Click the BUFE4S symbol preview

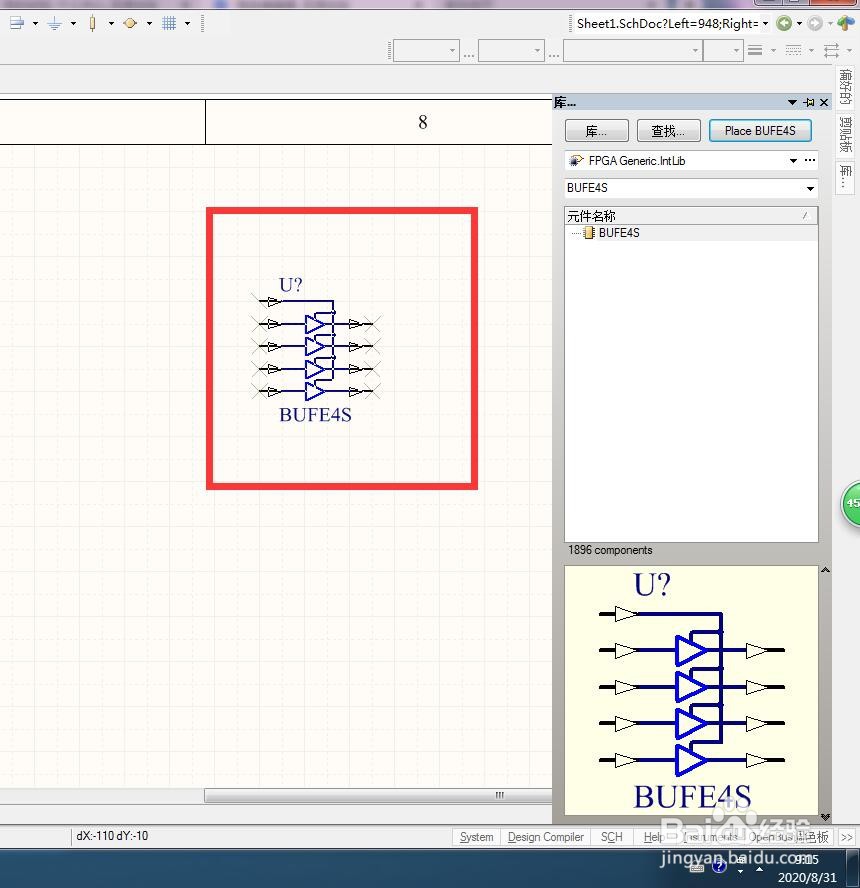(x=691, y=690)
